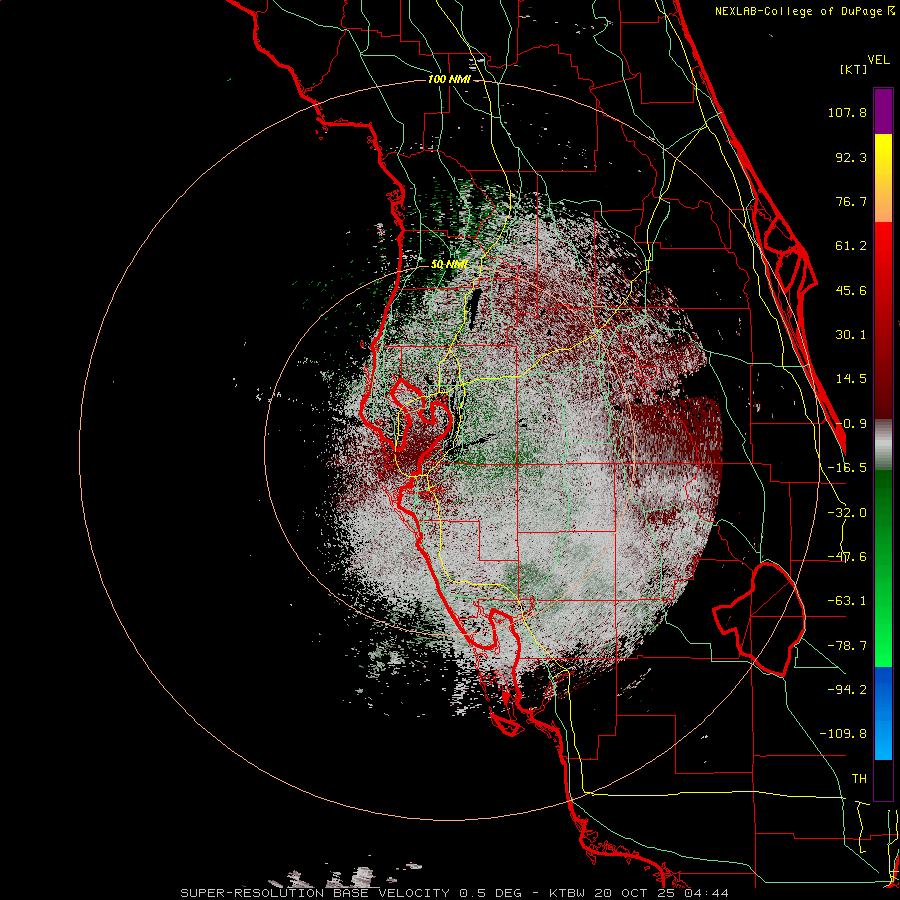
Task: Click the 107.8 scale value
Action: click(x=847, y=112)
